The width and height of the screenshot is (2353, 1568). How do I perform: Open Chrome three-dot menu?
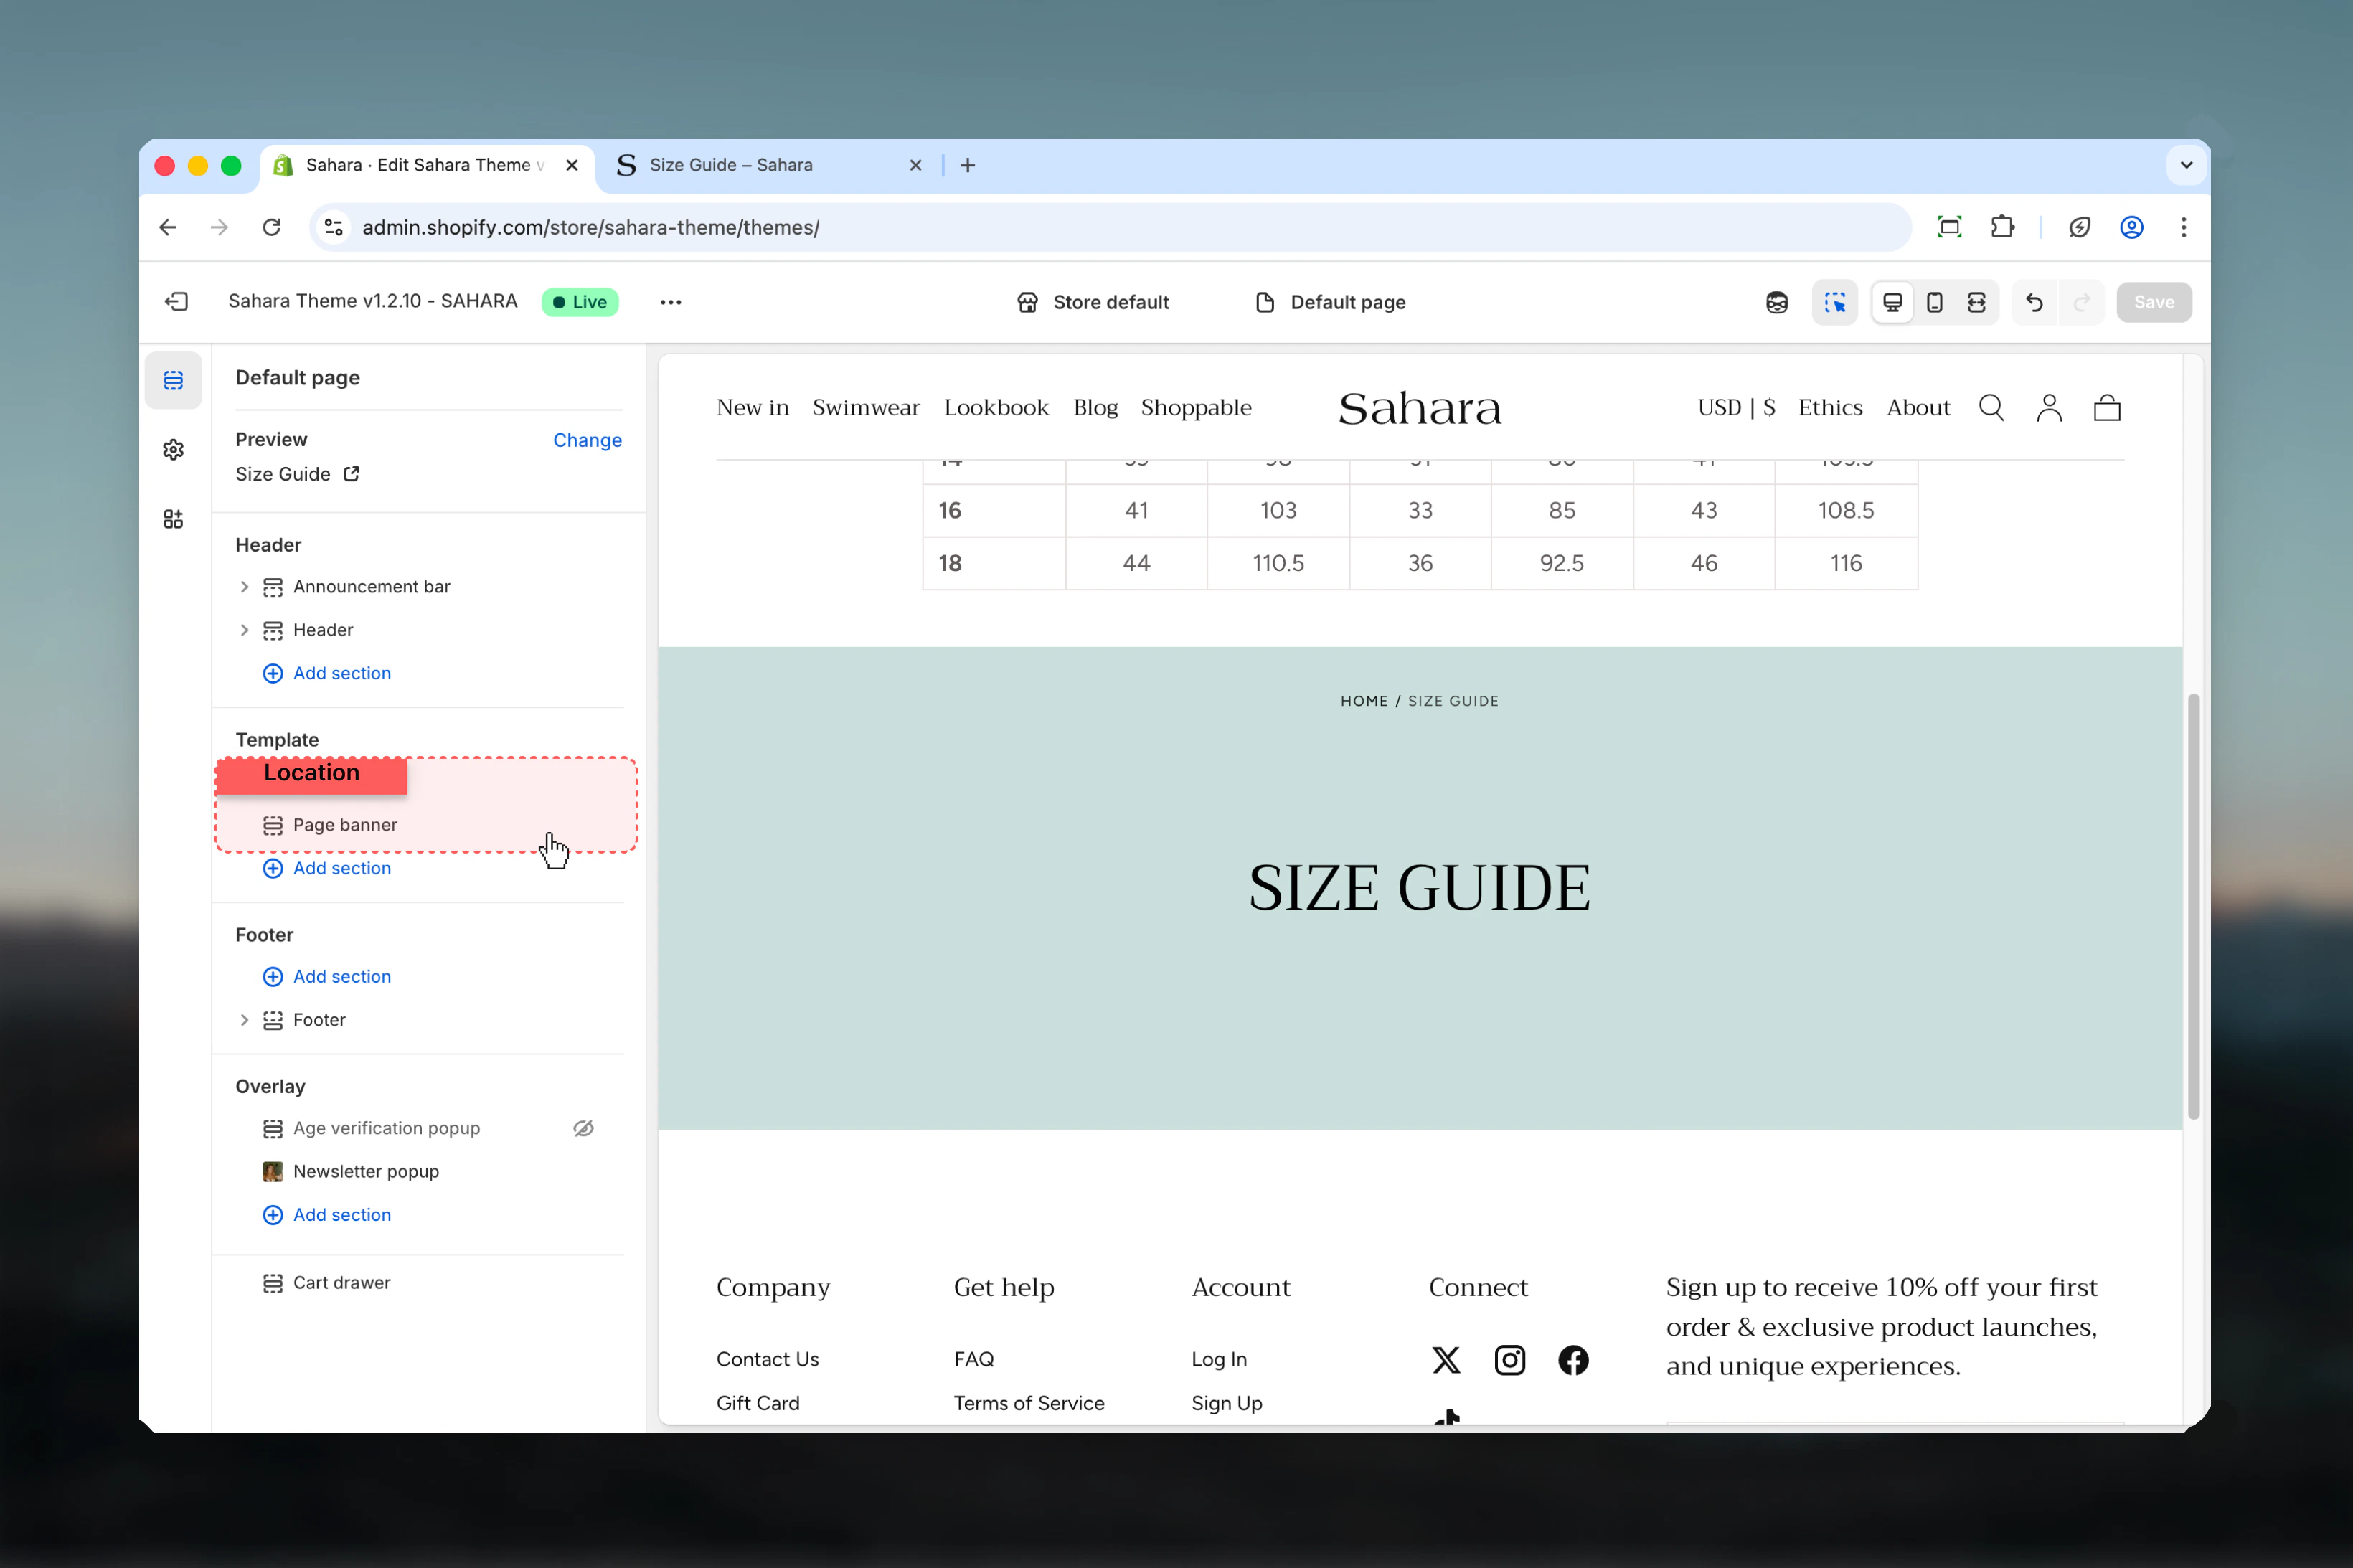click(2183, 227)
